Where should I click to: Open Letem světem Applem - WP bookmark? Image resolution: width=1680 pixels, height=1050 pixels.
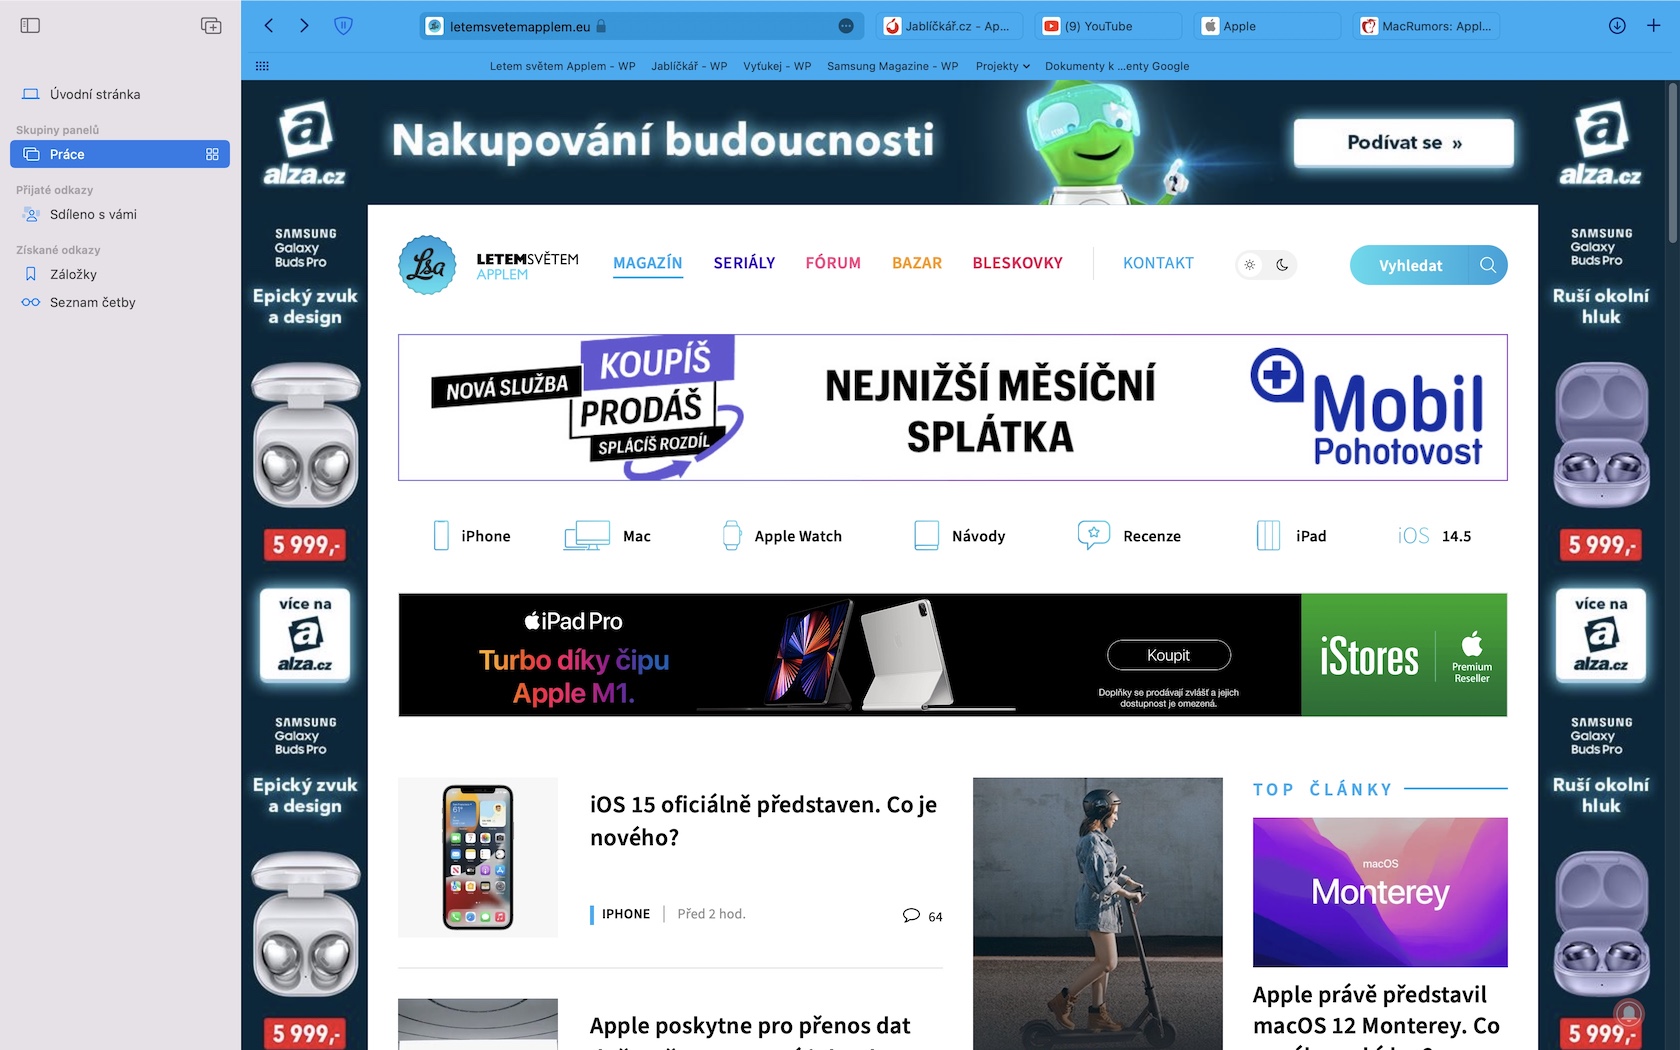tap(562, 66)
